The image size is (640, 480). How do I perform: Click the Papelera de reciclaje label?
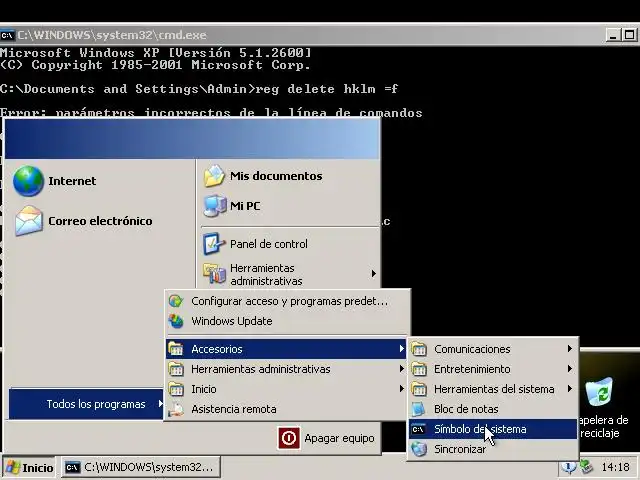click(603, 427)
